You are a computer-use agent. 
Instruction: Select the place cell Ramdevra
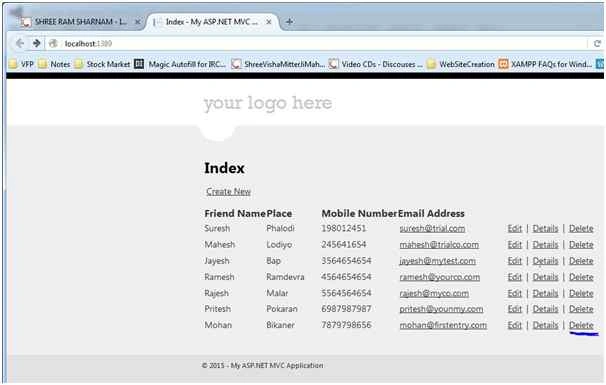click(x=285, y=277)
